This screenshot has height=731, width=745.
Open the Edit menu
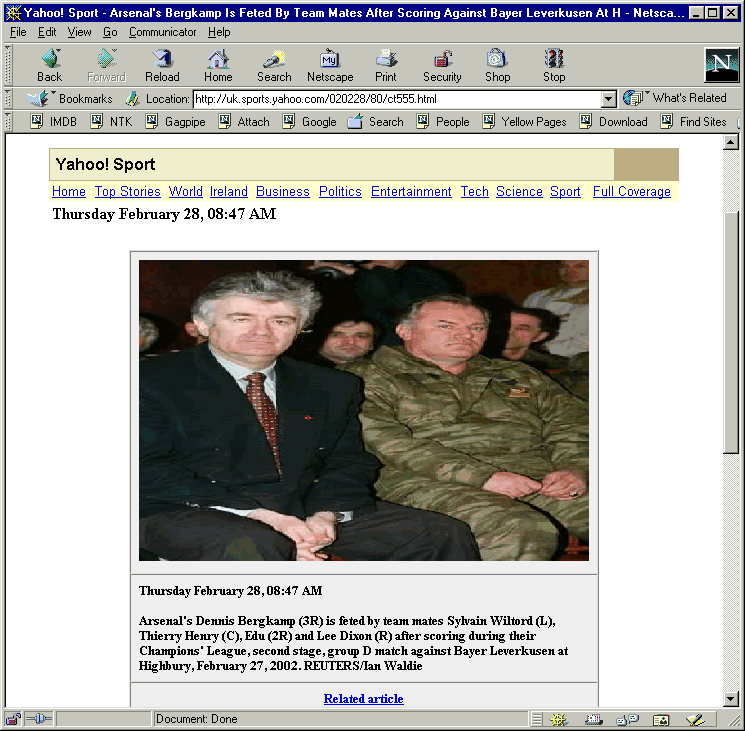[47, 32]
